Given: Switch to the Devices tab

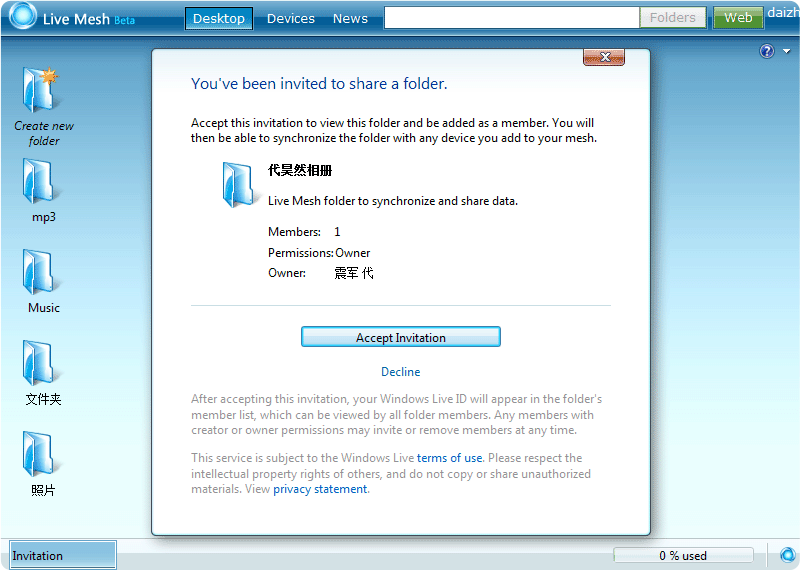Looking at the screenshot, I should click(291, 18).
